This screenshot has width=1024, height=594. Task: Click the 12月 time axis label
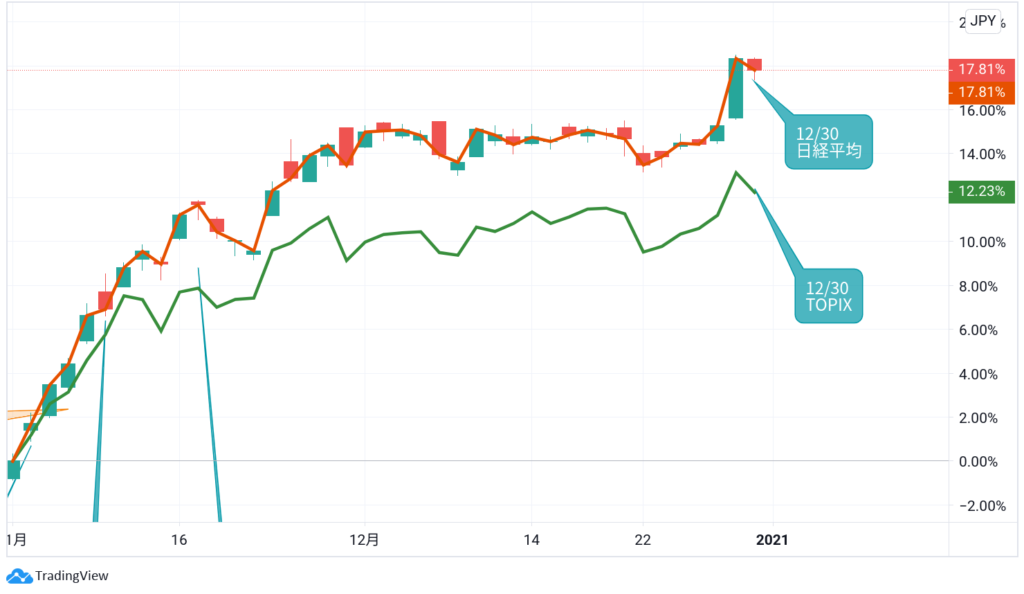366,540
